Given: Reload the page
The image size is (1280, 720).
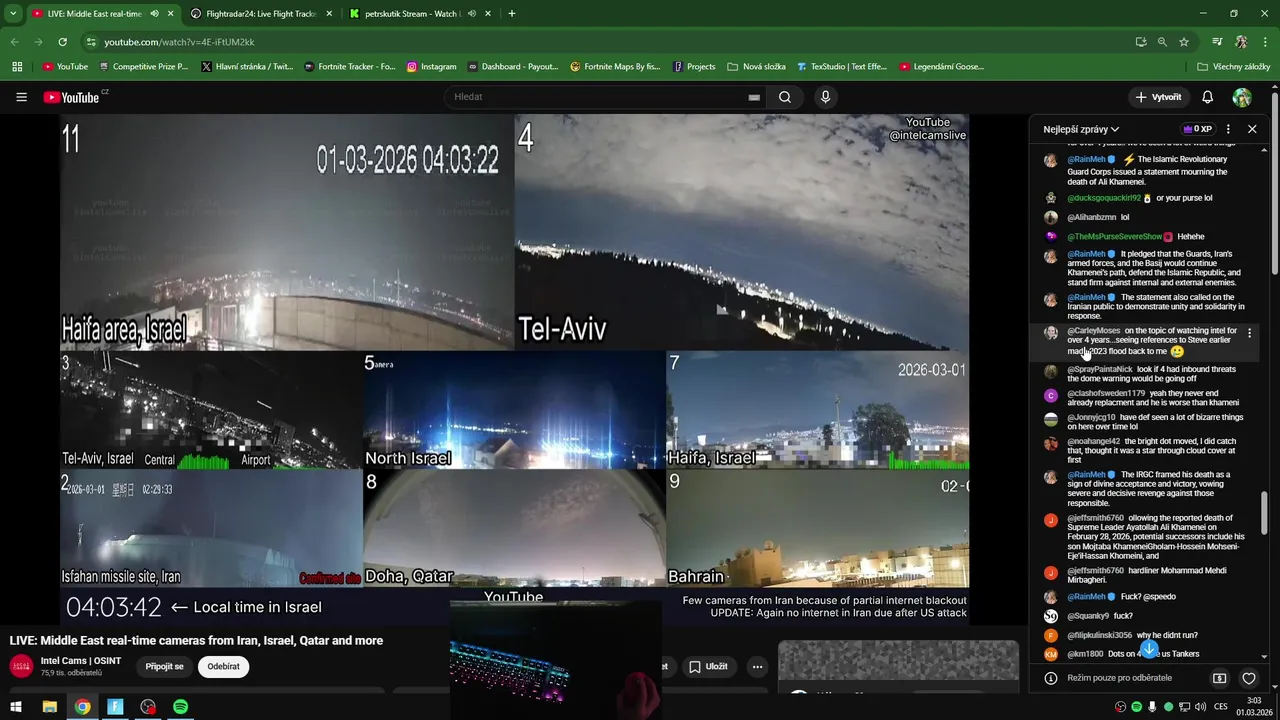Looking at the screenshot, I should tap(62, 42).
